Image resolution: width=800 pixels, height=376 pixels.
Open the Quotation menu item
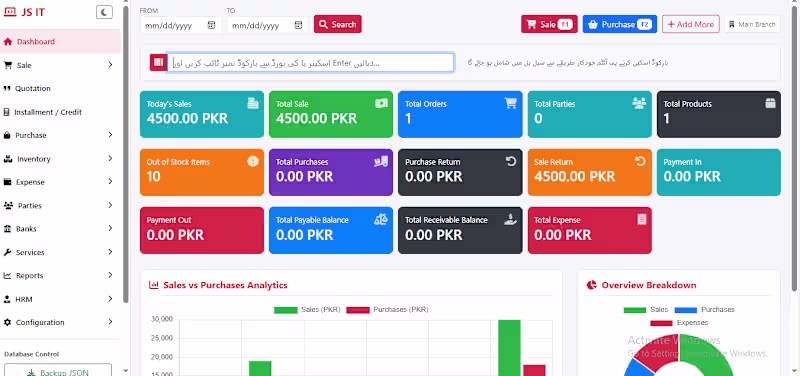pyautogui.click(x=33, y=89)
